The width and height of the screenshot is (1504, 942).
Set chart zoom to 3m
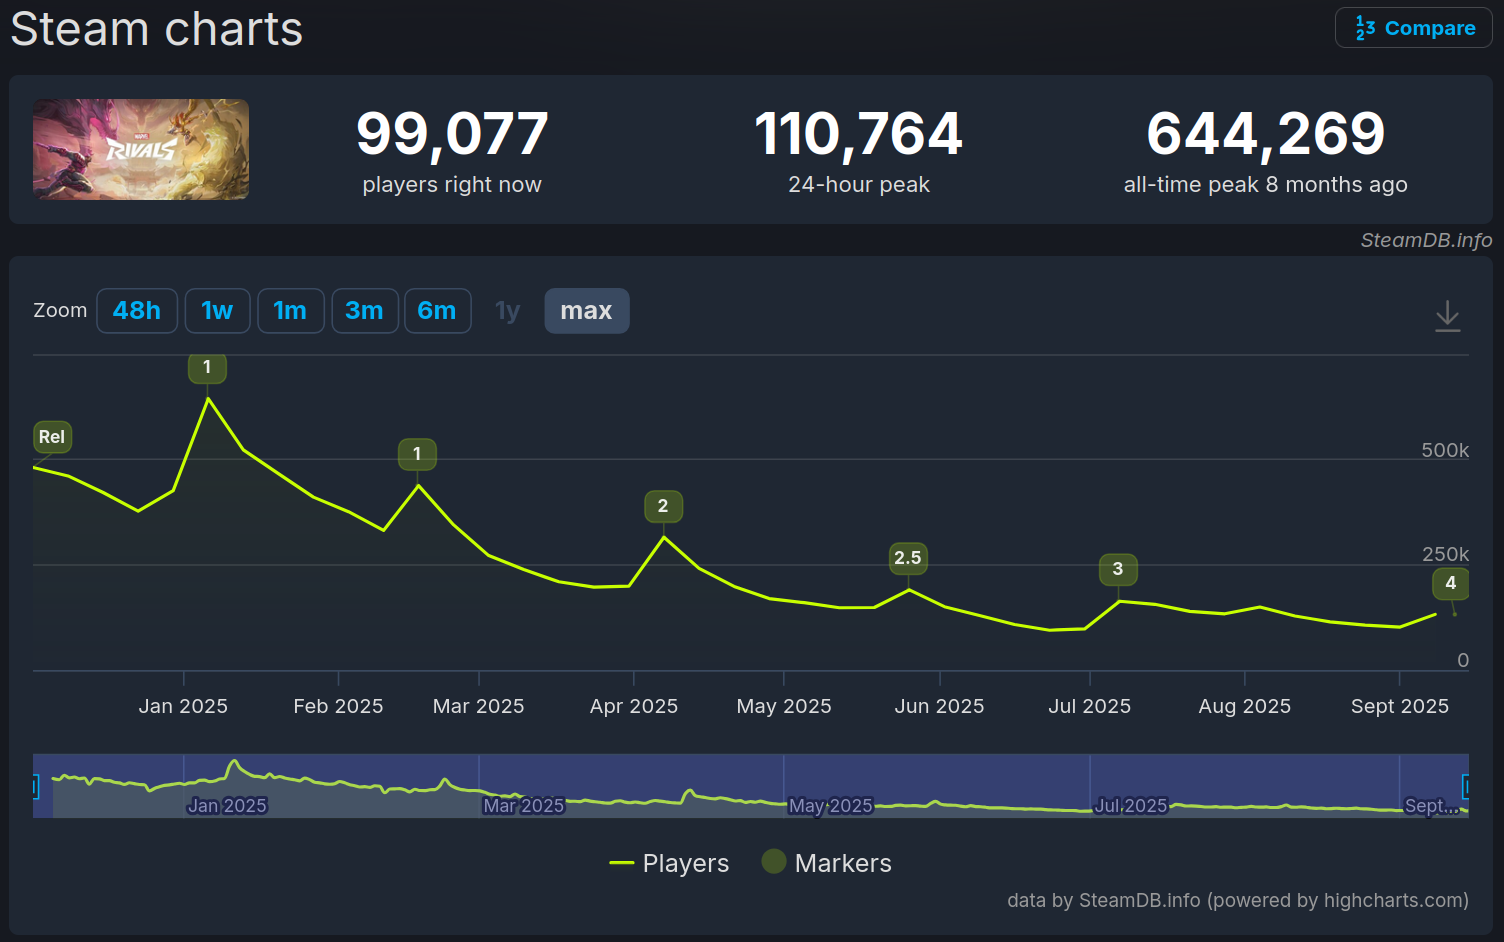point(364,311)
